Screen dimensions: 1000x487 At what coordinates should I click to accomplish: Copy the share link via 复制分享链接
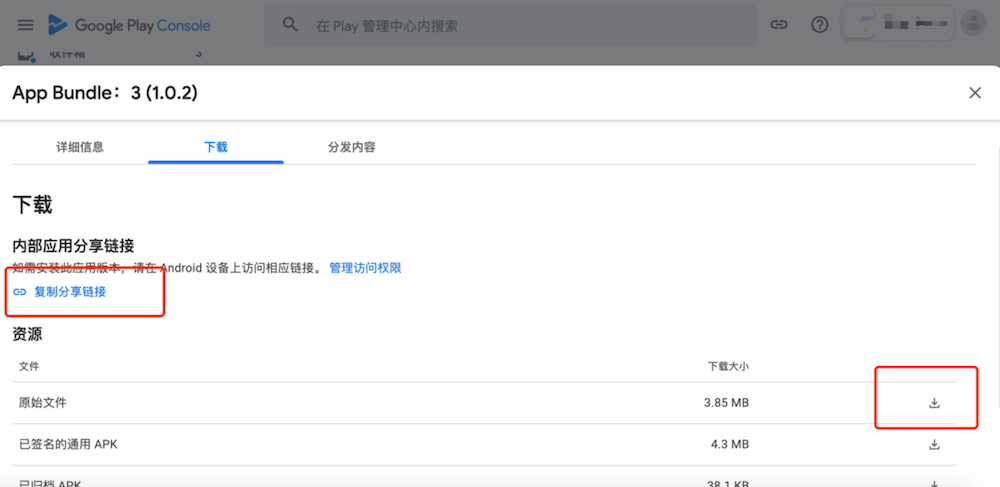pos(70,292)
